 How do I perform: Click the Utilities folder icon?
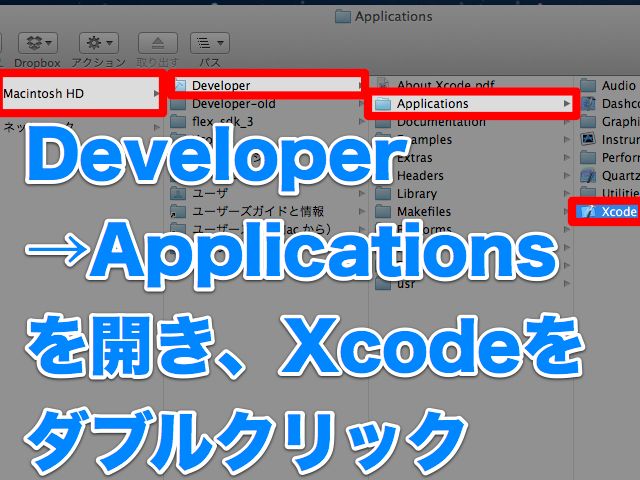point(588,191)
